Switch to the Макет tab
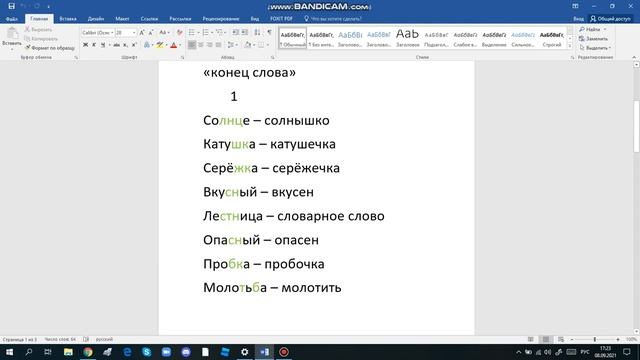 click(122, 19)
